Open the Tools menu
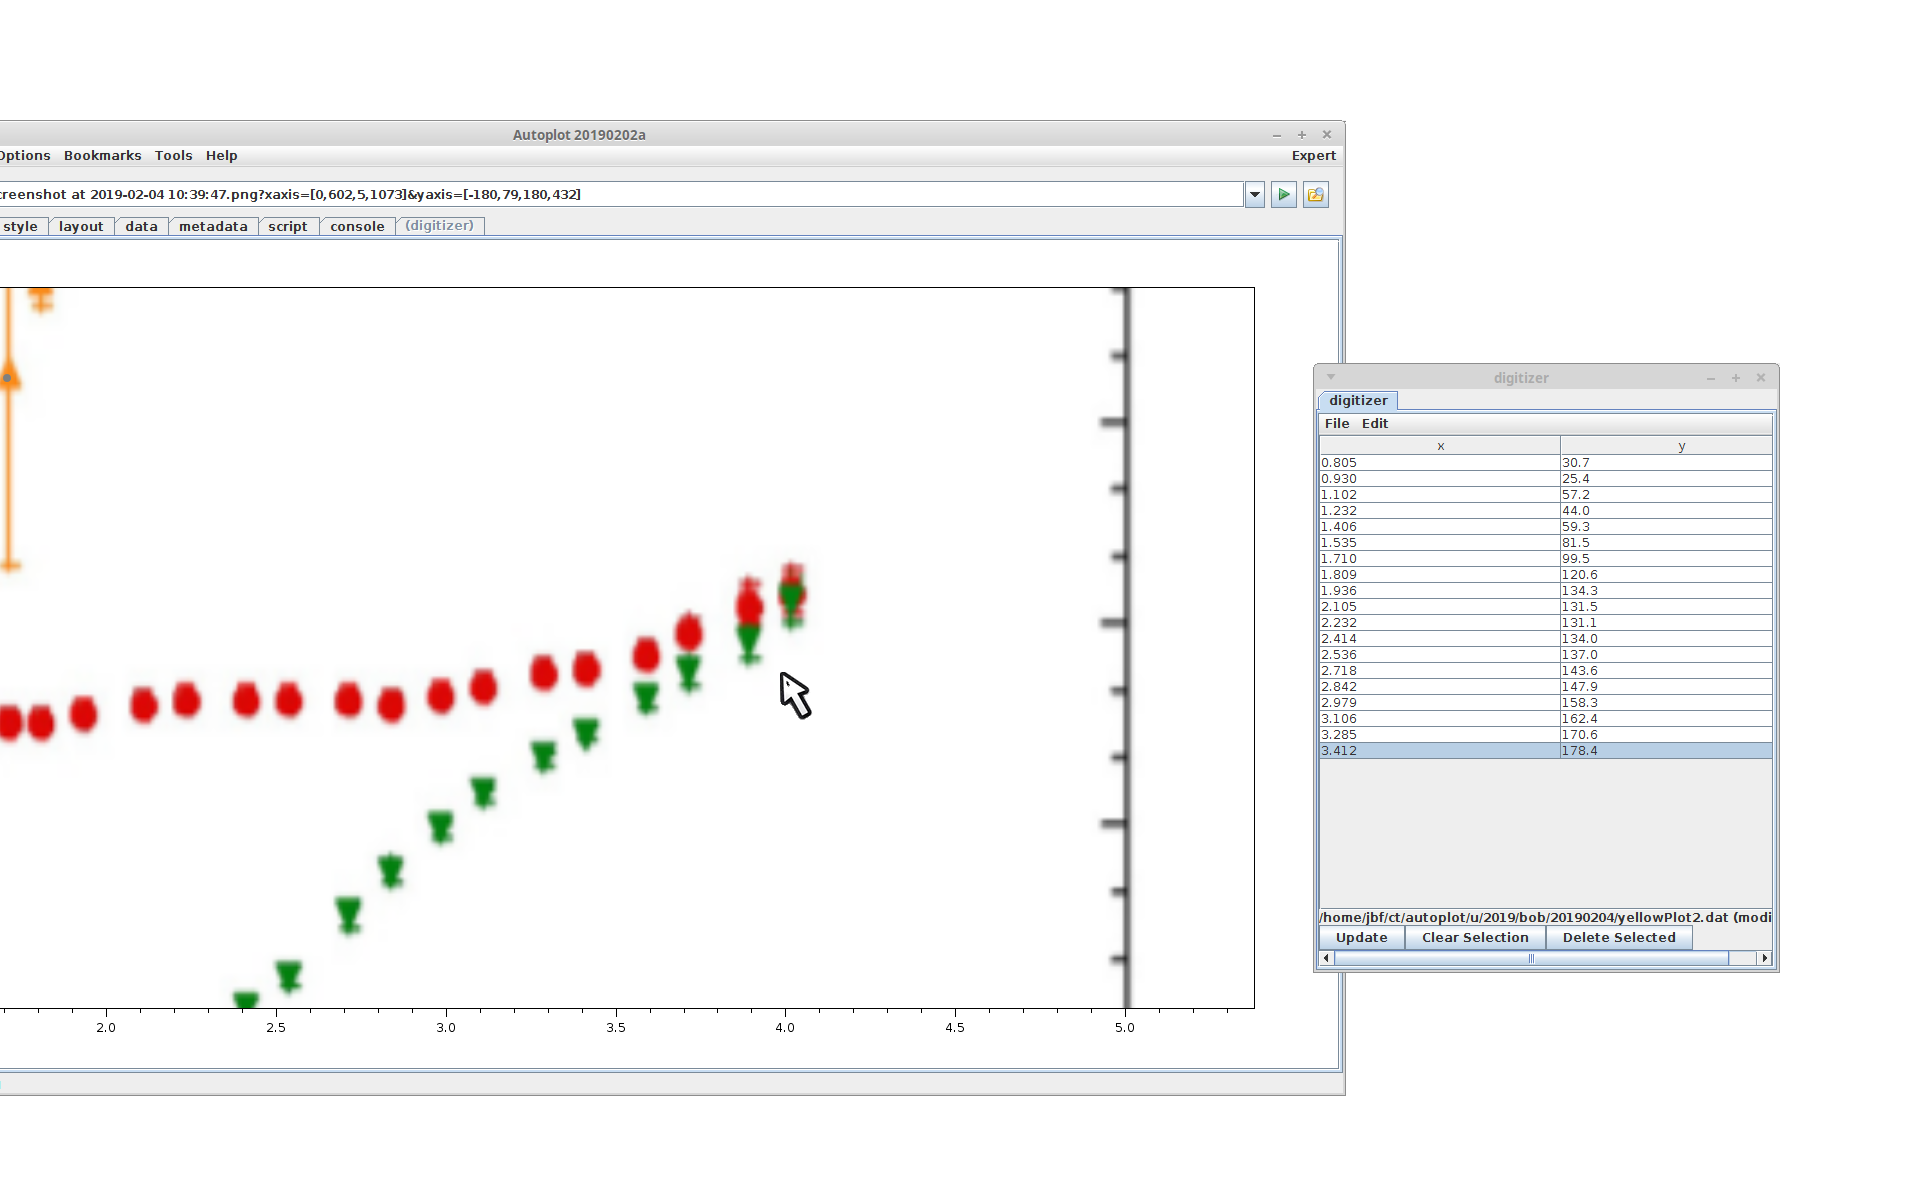This screenshot has height=1200, width=1920. tap(173, 156)
